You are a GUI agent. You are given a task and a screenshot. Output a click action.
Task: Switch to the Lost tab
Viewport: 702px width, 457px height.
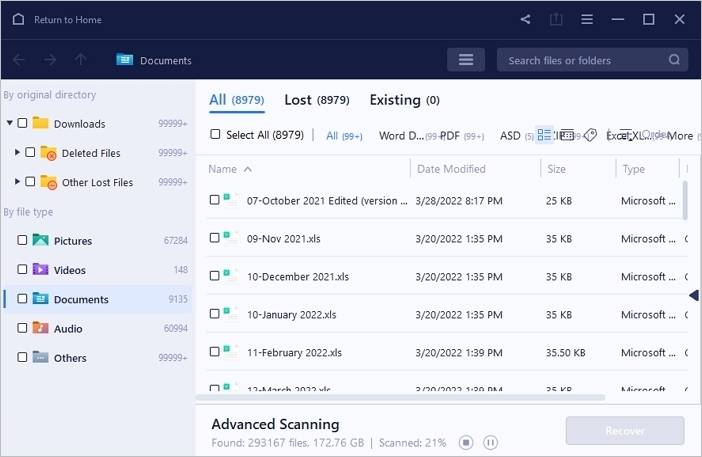point(298,100)
